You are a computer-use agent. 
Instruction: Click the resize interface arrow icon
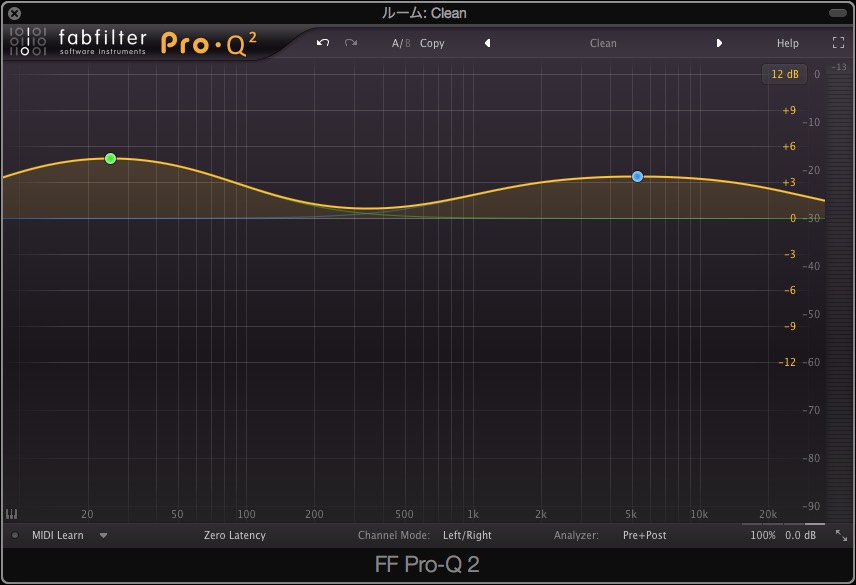[x=841, y=535]
